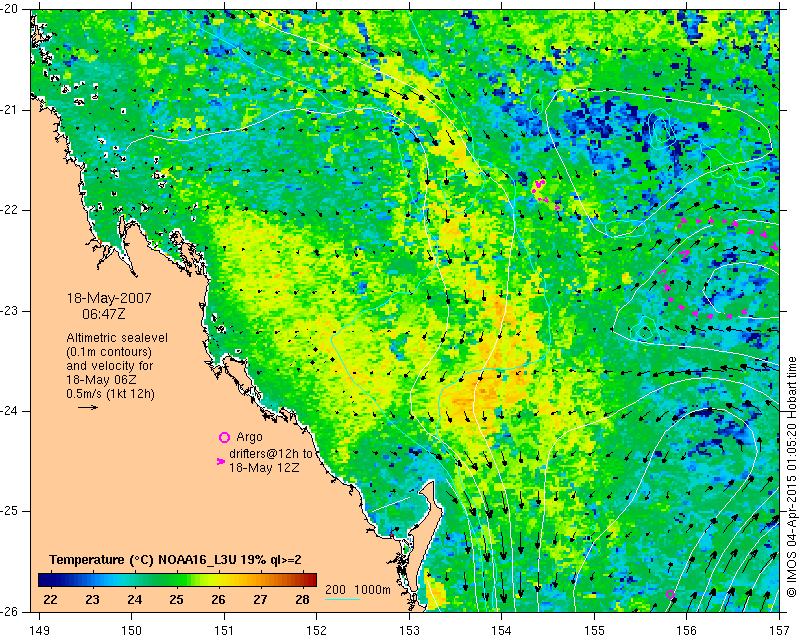800x640 pixels.
Task: Click the "0.5m/s (1kt 12h)" text
Action: [x=110, y=393]
